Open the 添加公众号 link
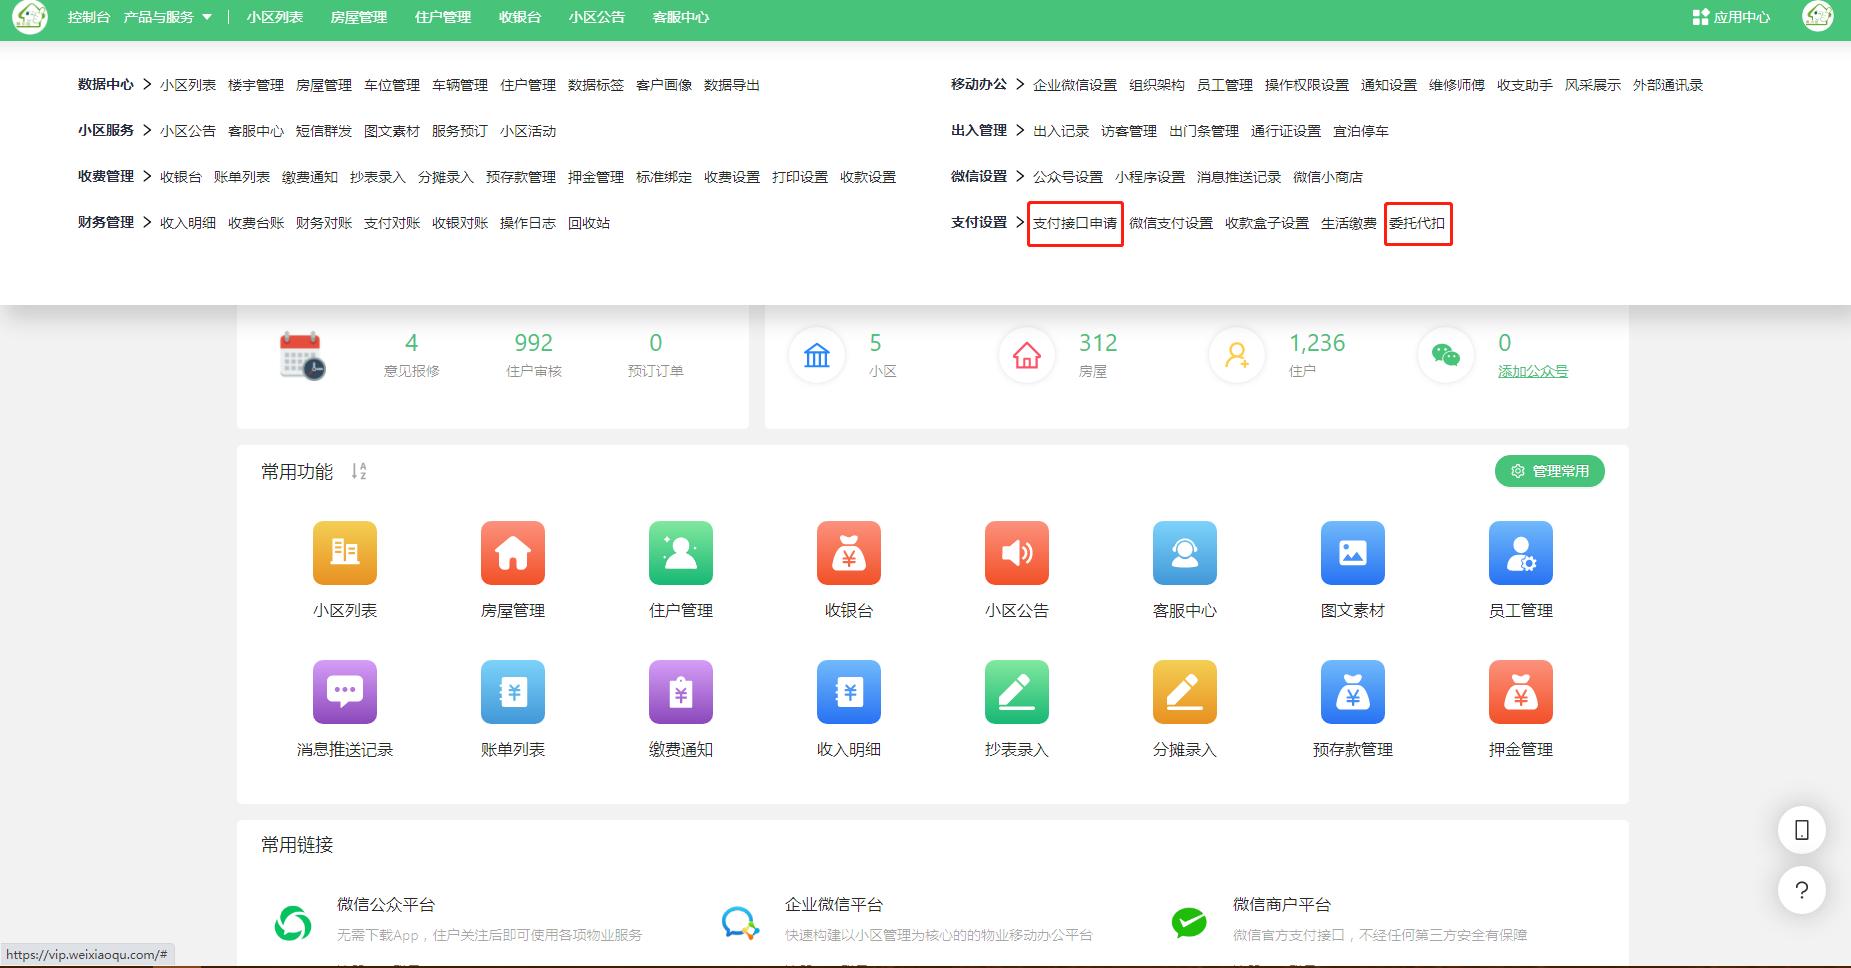Screen dimensions: 1851x968 click(x=1533, y=371)
